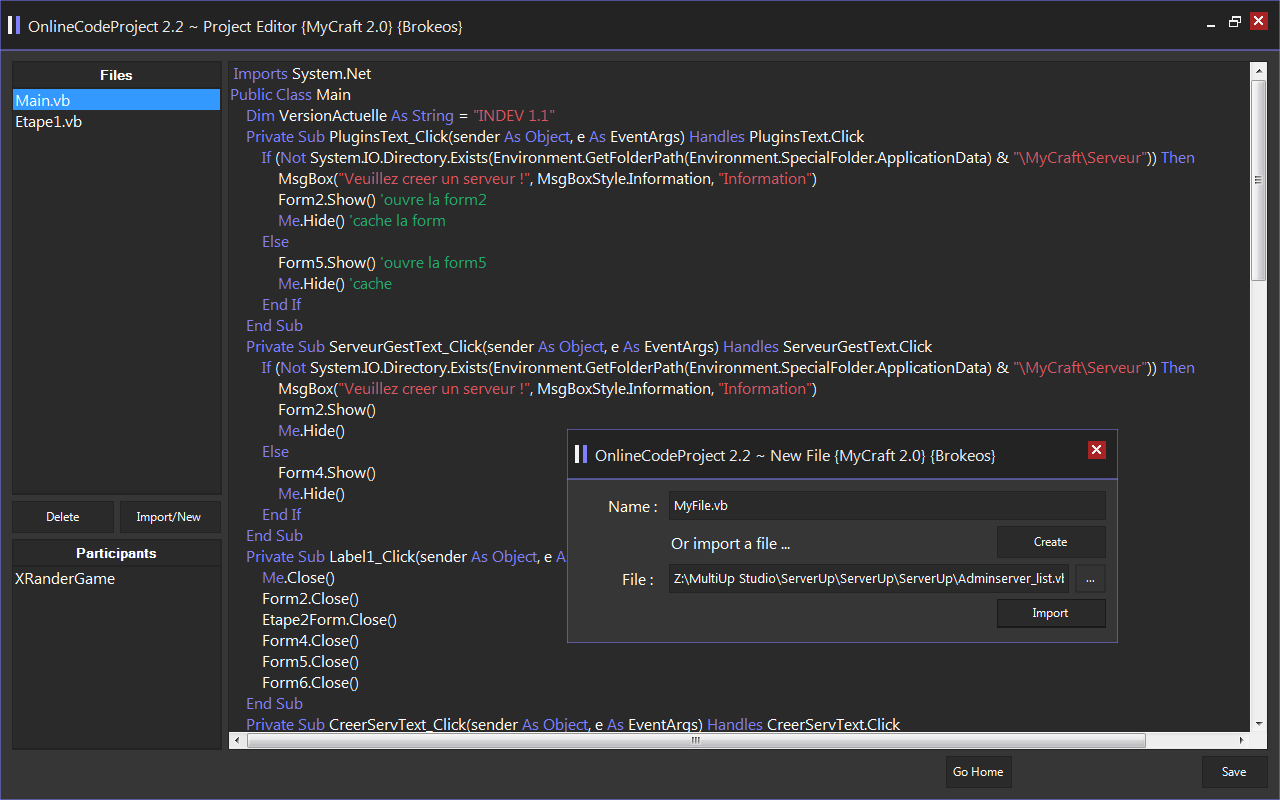Click the "Files" panel header
1280x800 pixels.
tap(116, 75)
